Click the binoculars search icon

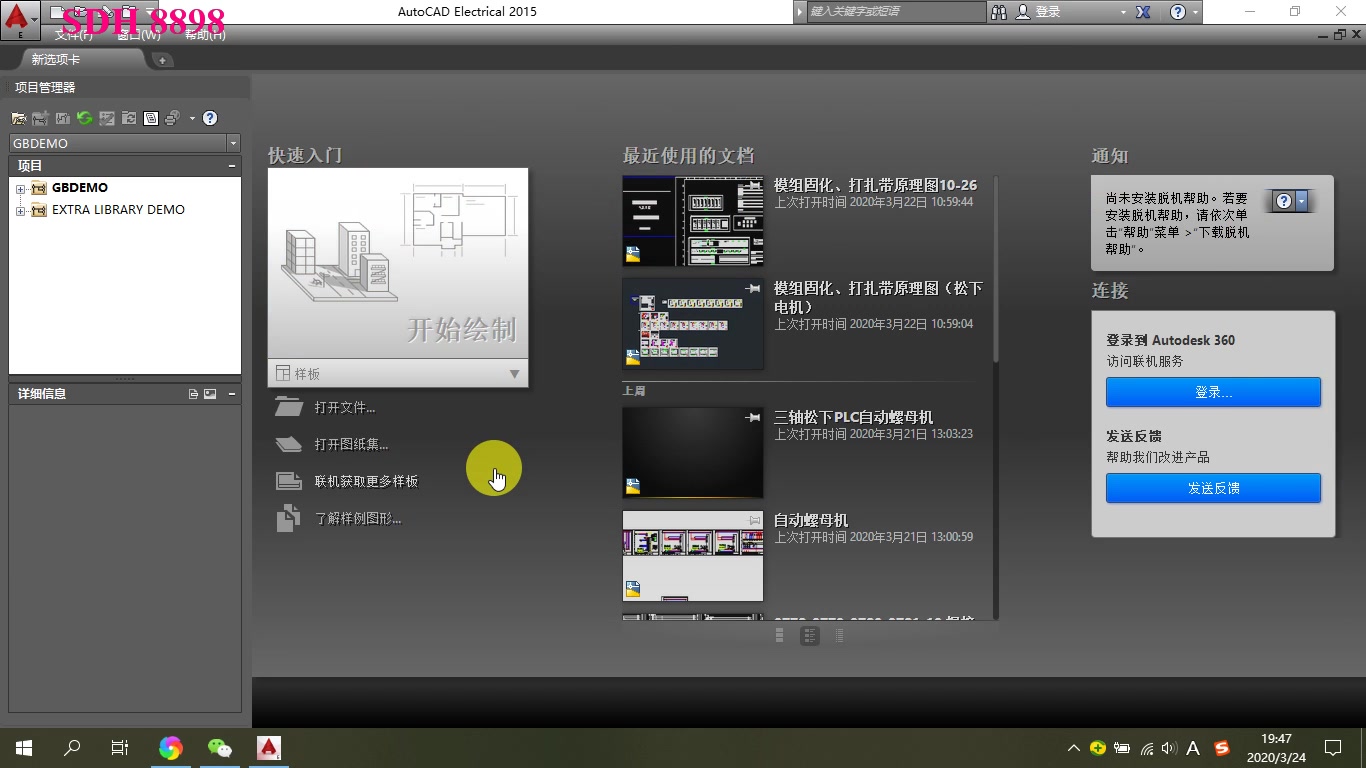(999, 12)
